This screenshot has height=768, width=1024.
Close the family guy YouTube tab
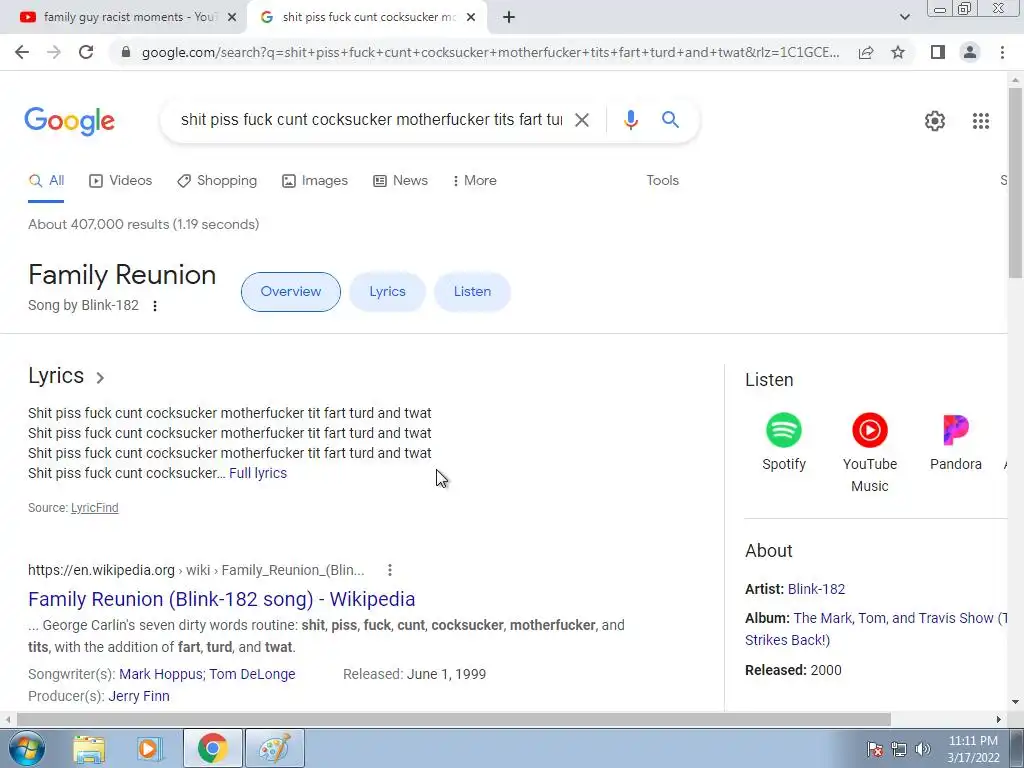point(232,18)
